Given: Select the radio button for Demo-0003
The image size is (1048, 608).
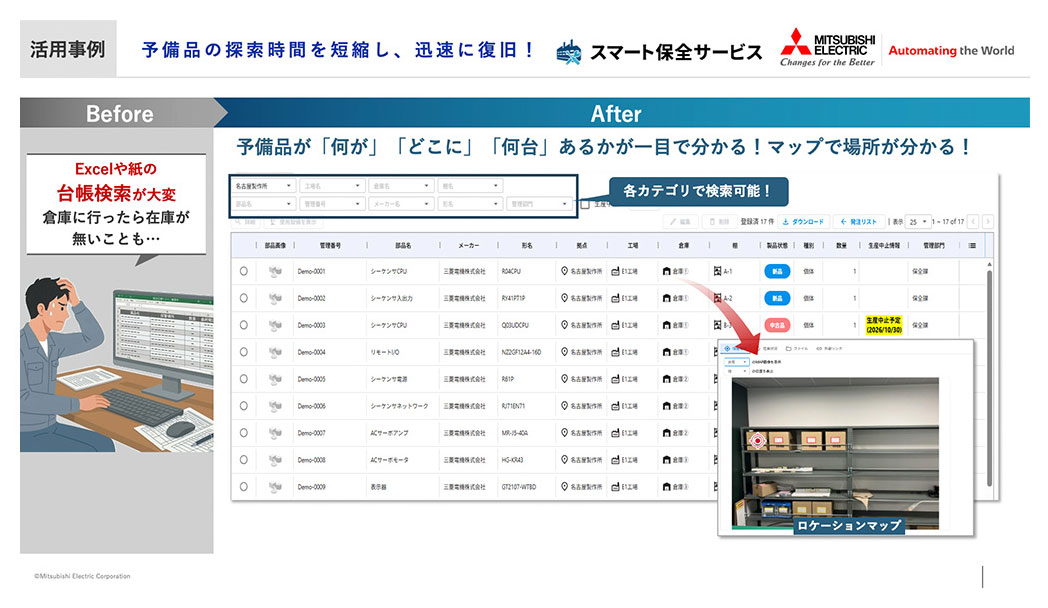Looking at the screenshot, I should point(243,325).
